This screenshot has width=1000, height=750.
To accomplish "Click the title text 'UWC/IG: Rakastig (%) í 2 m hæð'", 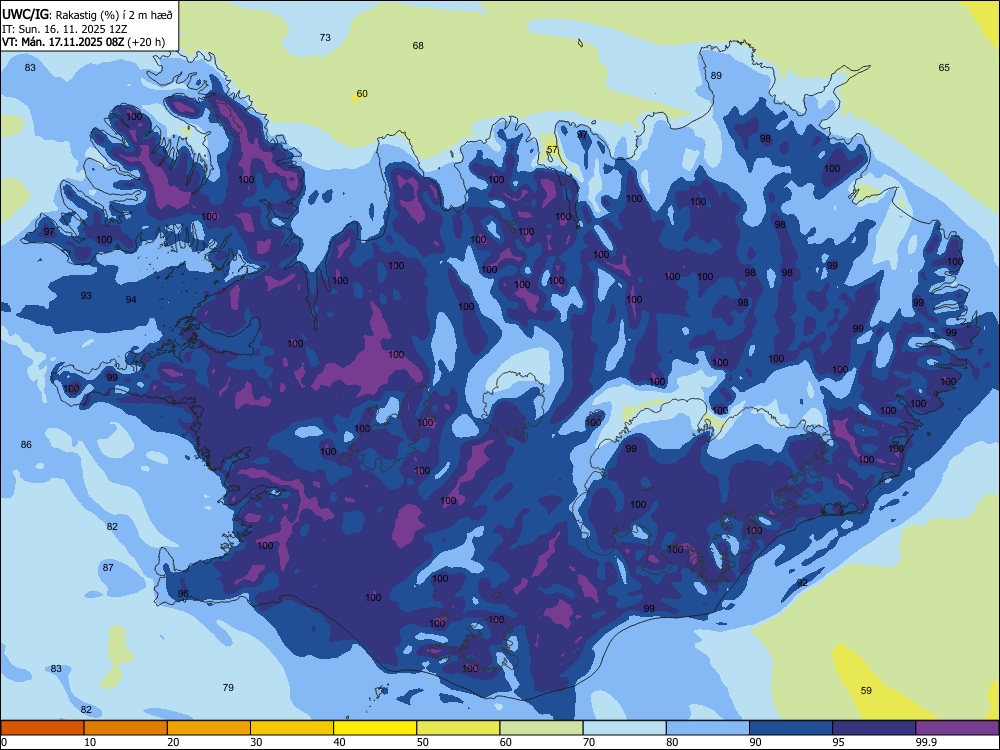I will (87, 15).
